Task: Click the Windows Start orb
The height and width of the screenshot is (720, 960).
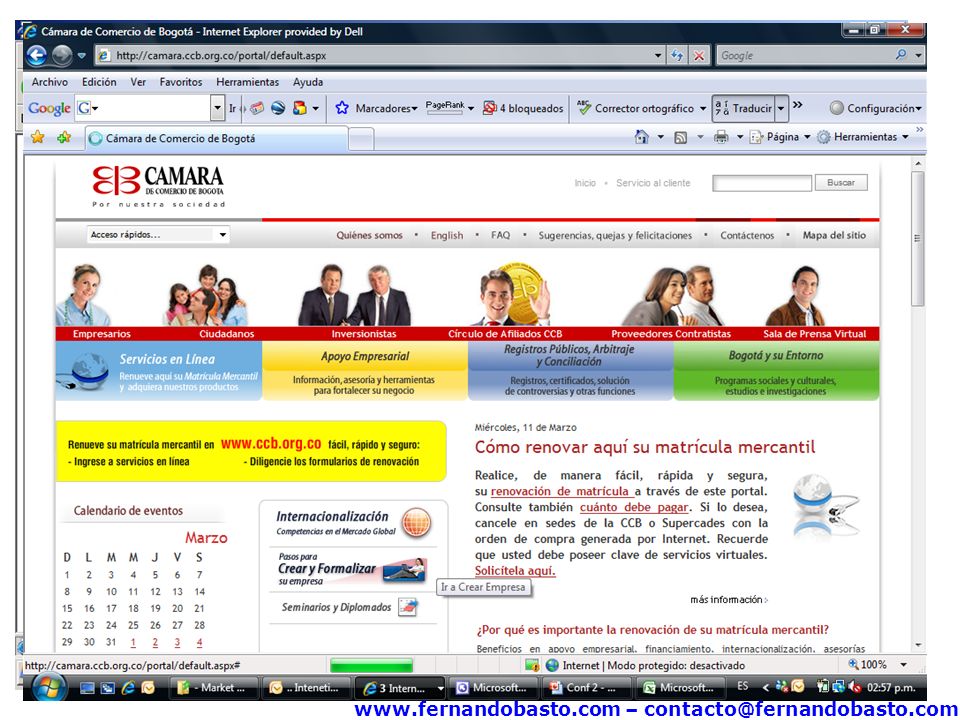Action: [49, 688]
